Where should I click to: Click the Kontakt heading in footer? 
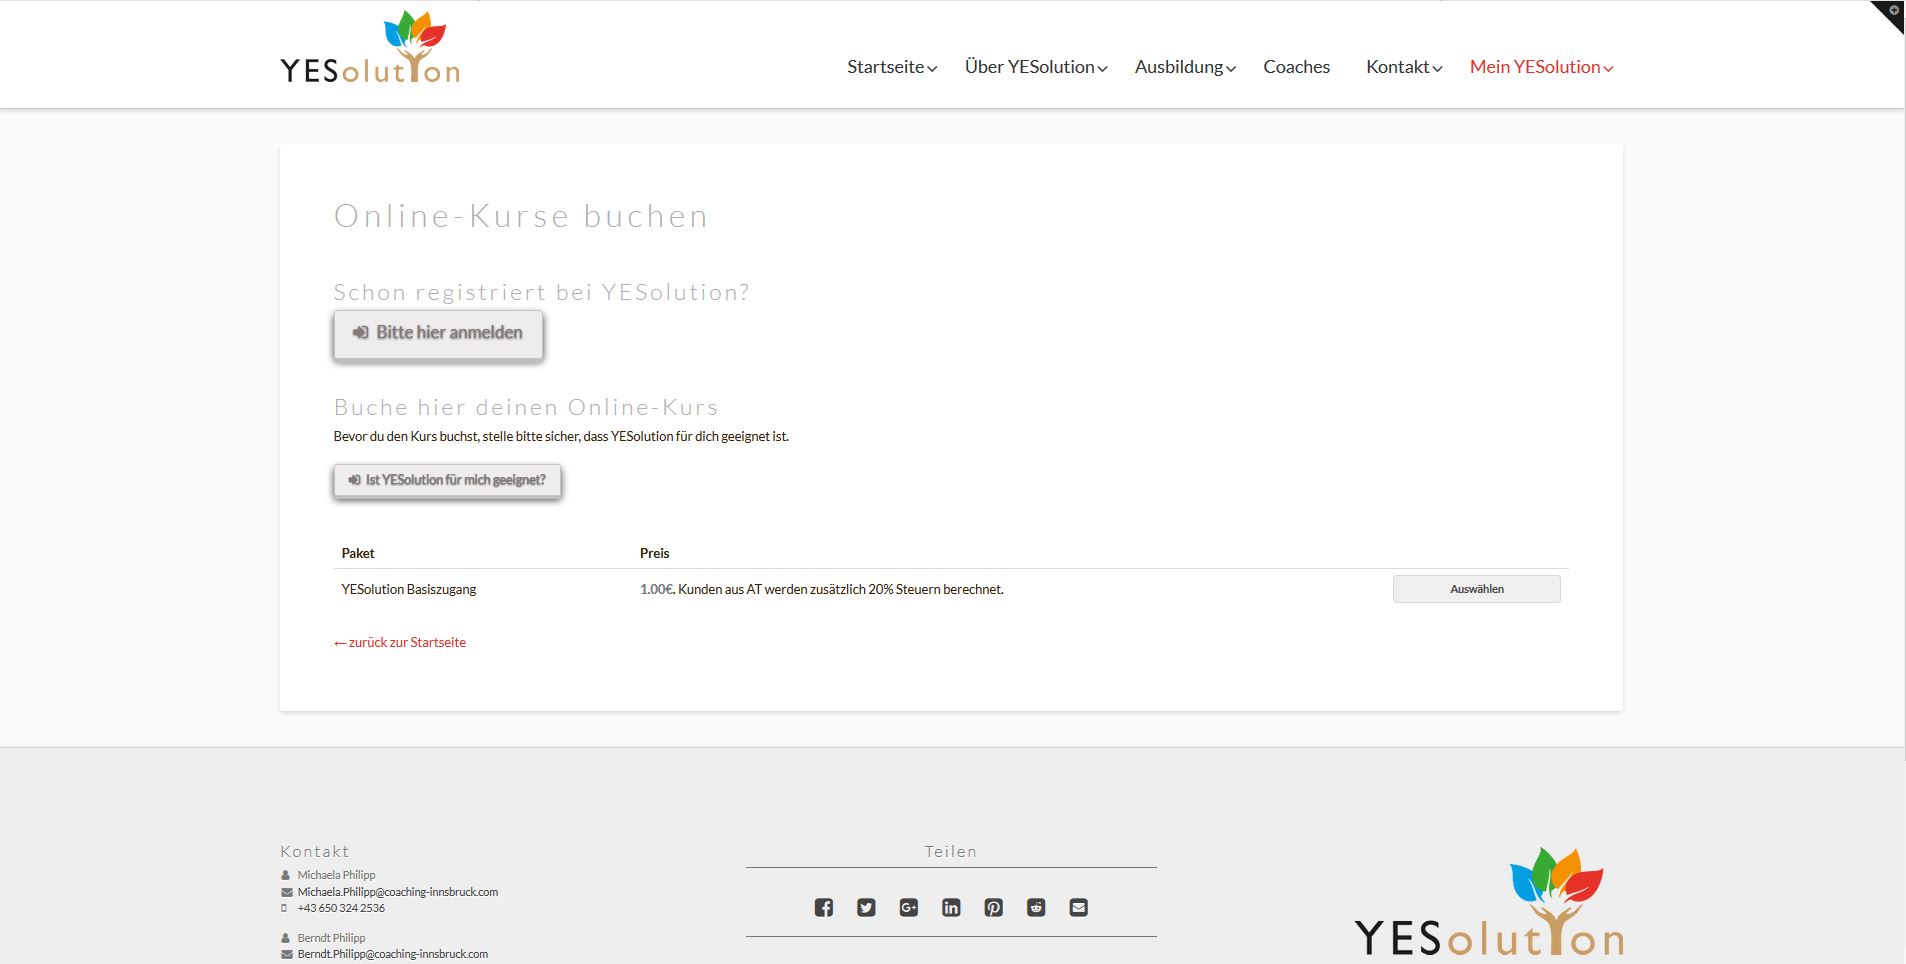point(315,851)
